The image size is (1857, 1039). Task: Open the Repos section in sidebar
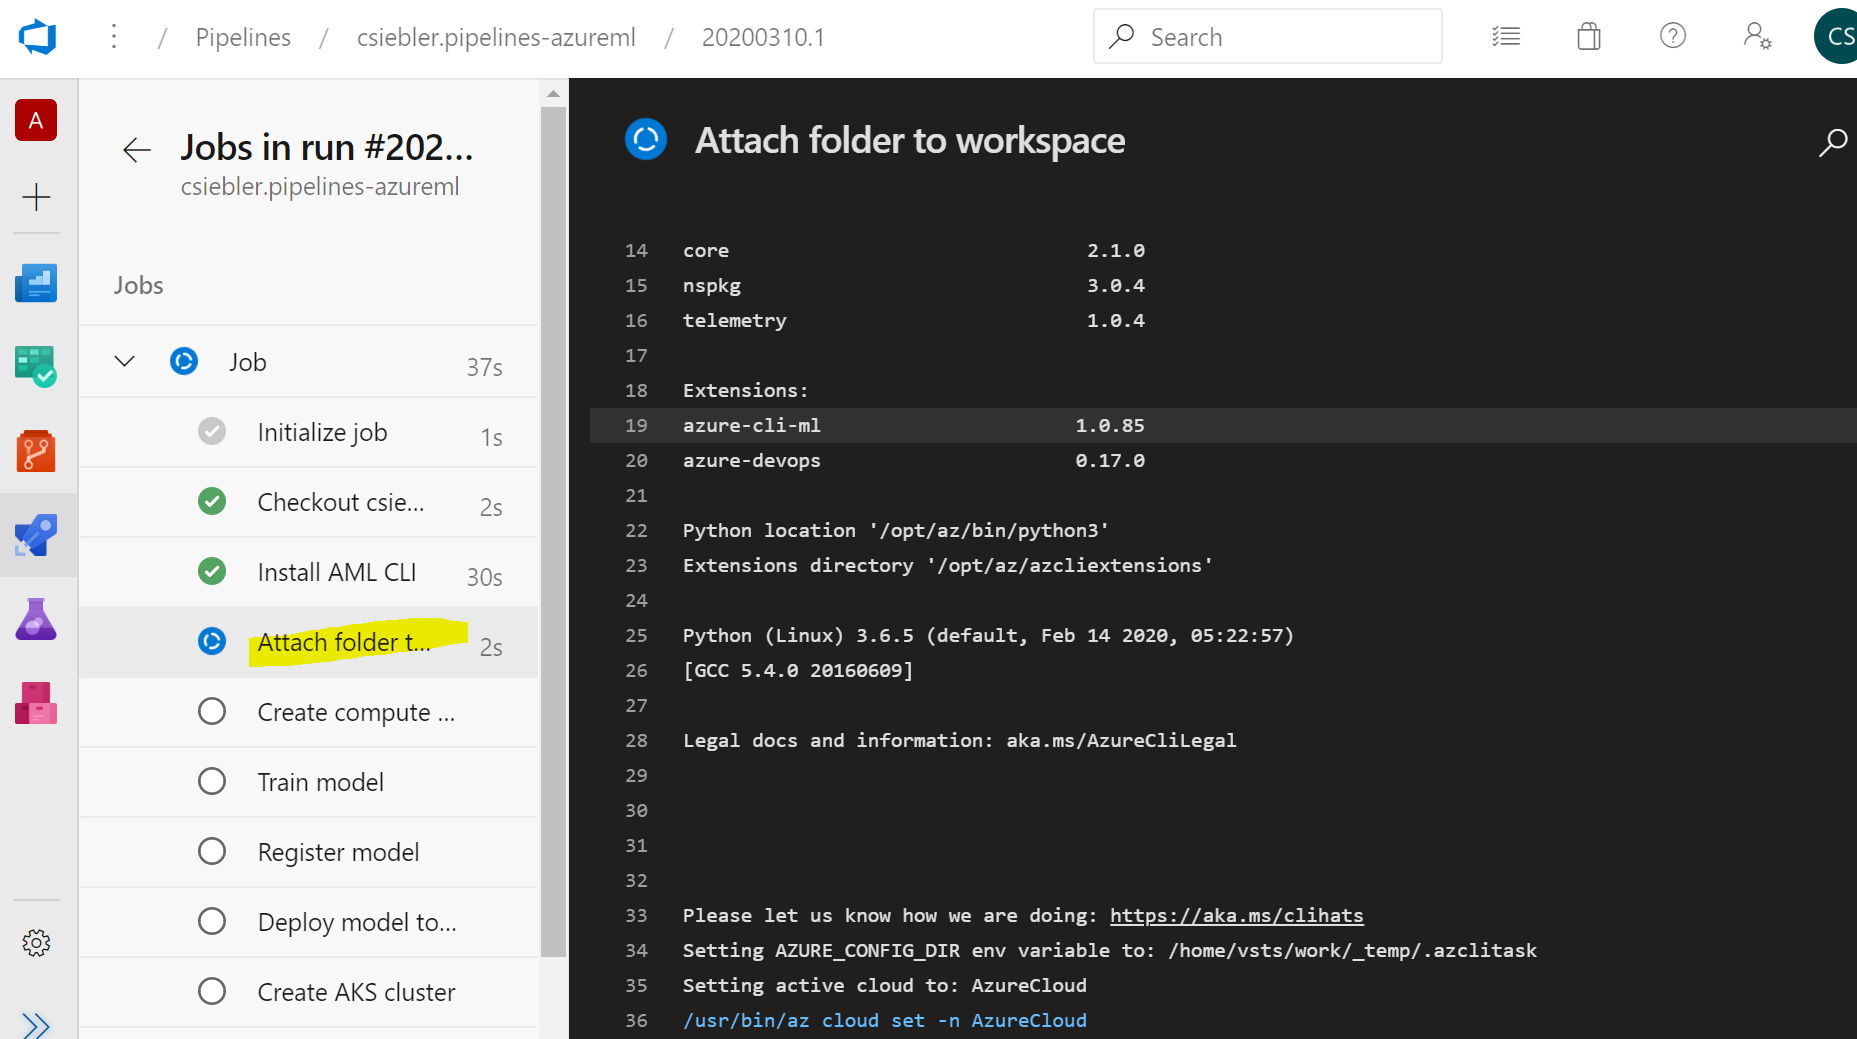point(36,451)
